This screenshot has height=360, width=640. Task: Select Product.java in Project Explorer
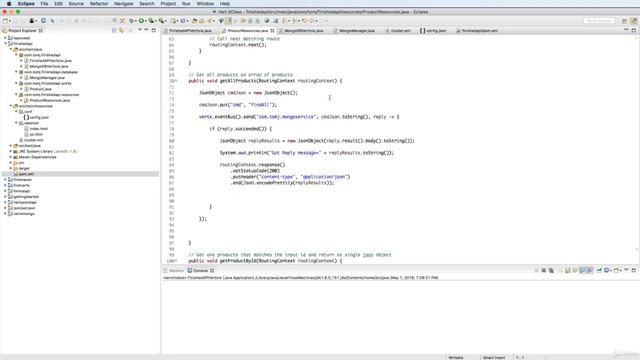[40, 89]
